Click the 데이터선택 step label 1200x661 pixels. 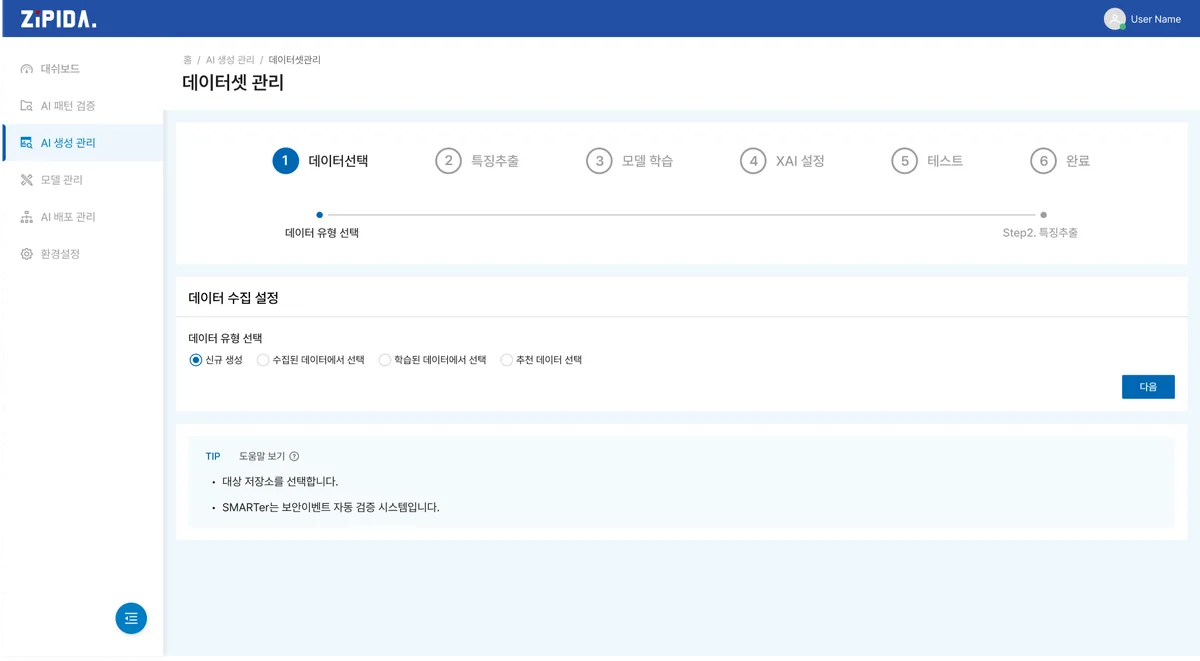click(x=338, y=161)
